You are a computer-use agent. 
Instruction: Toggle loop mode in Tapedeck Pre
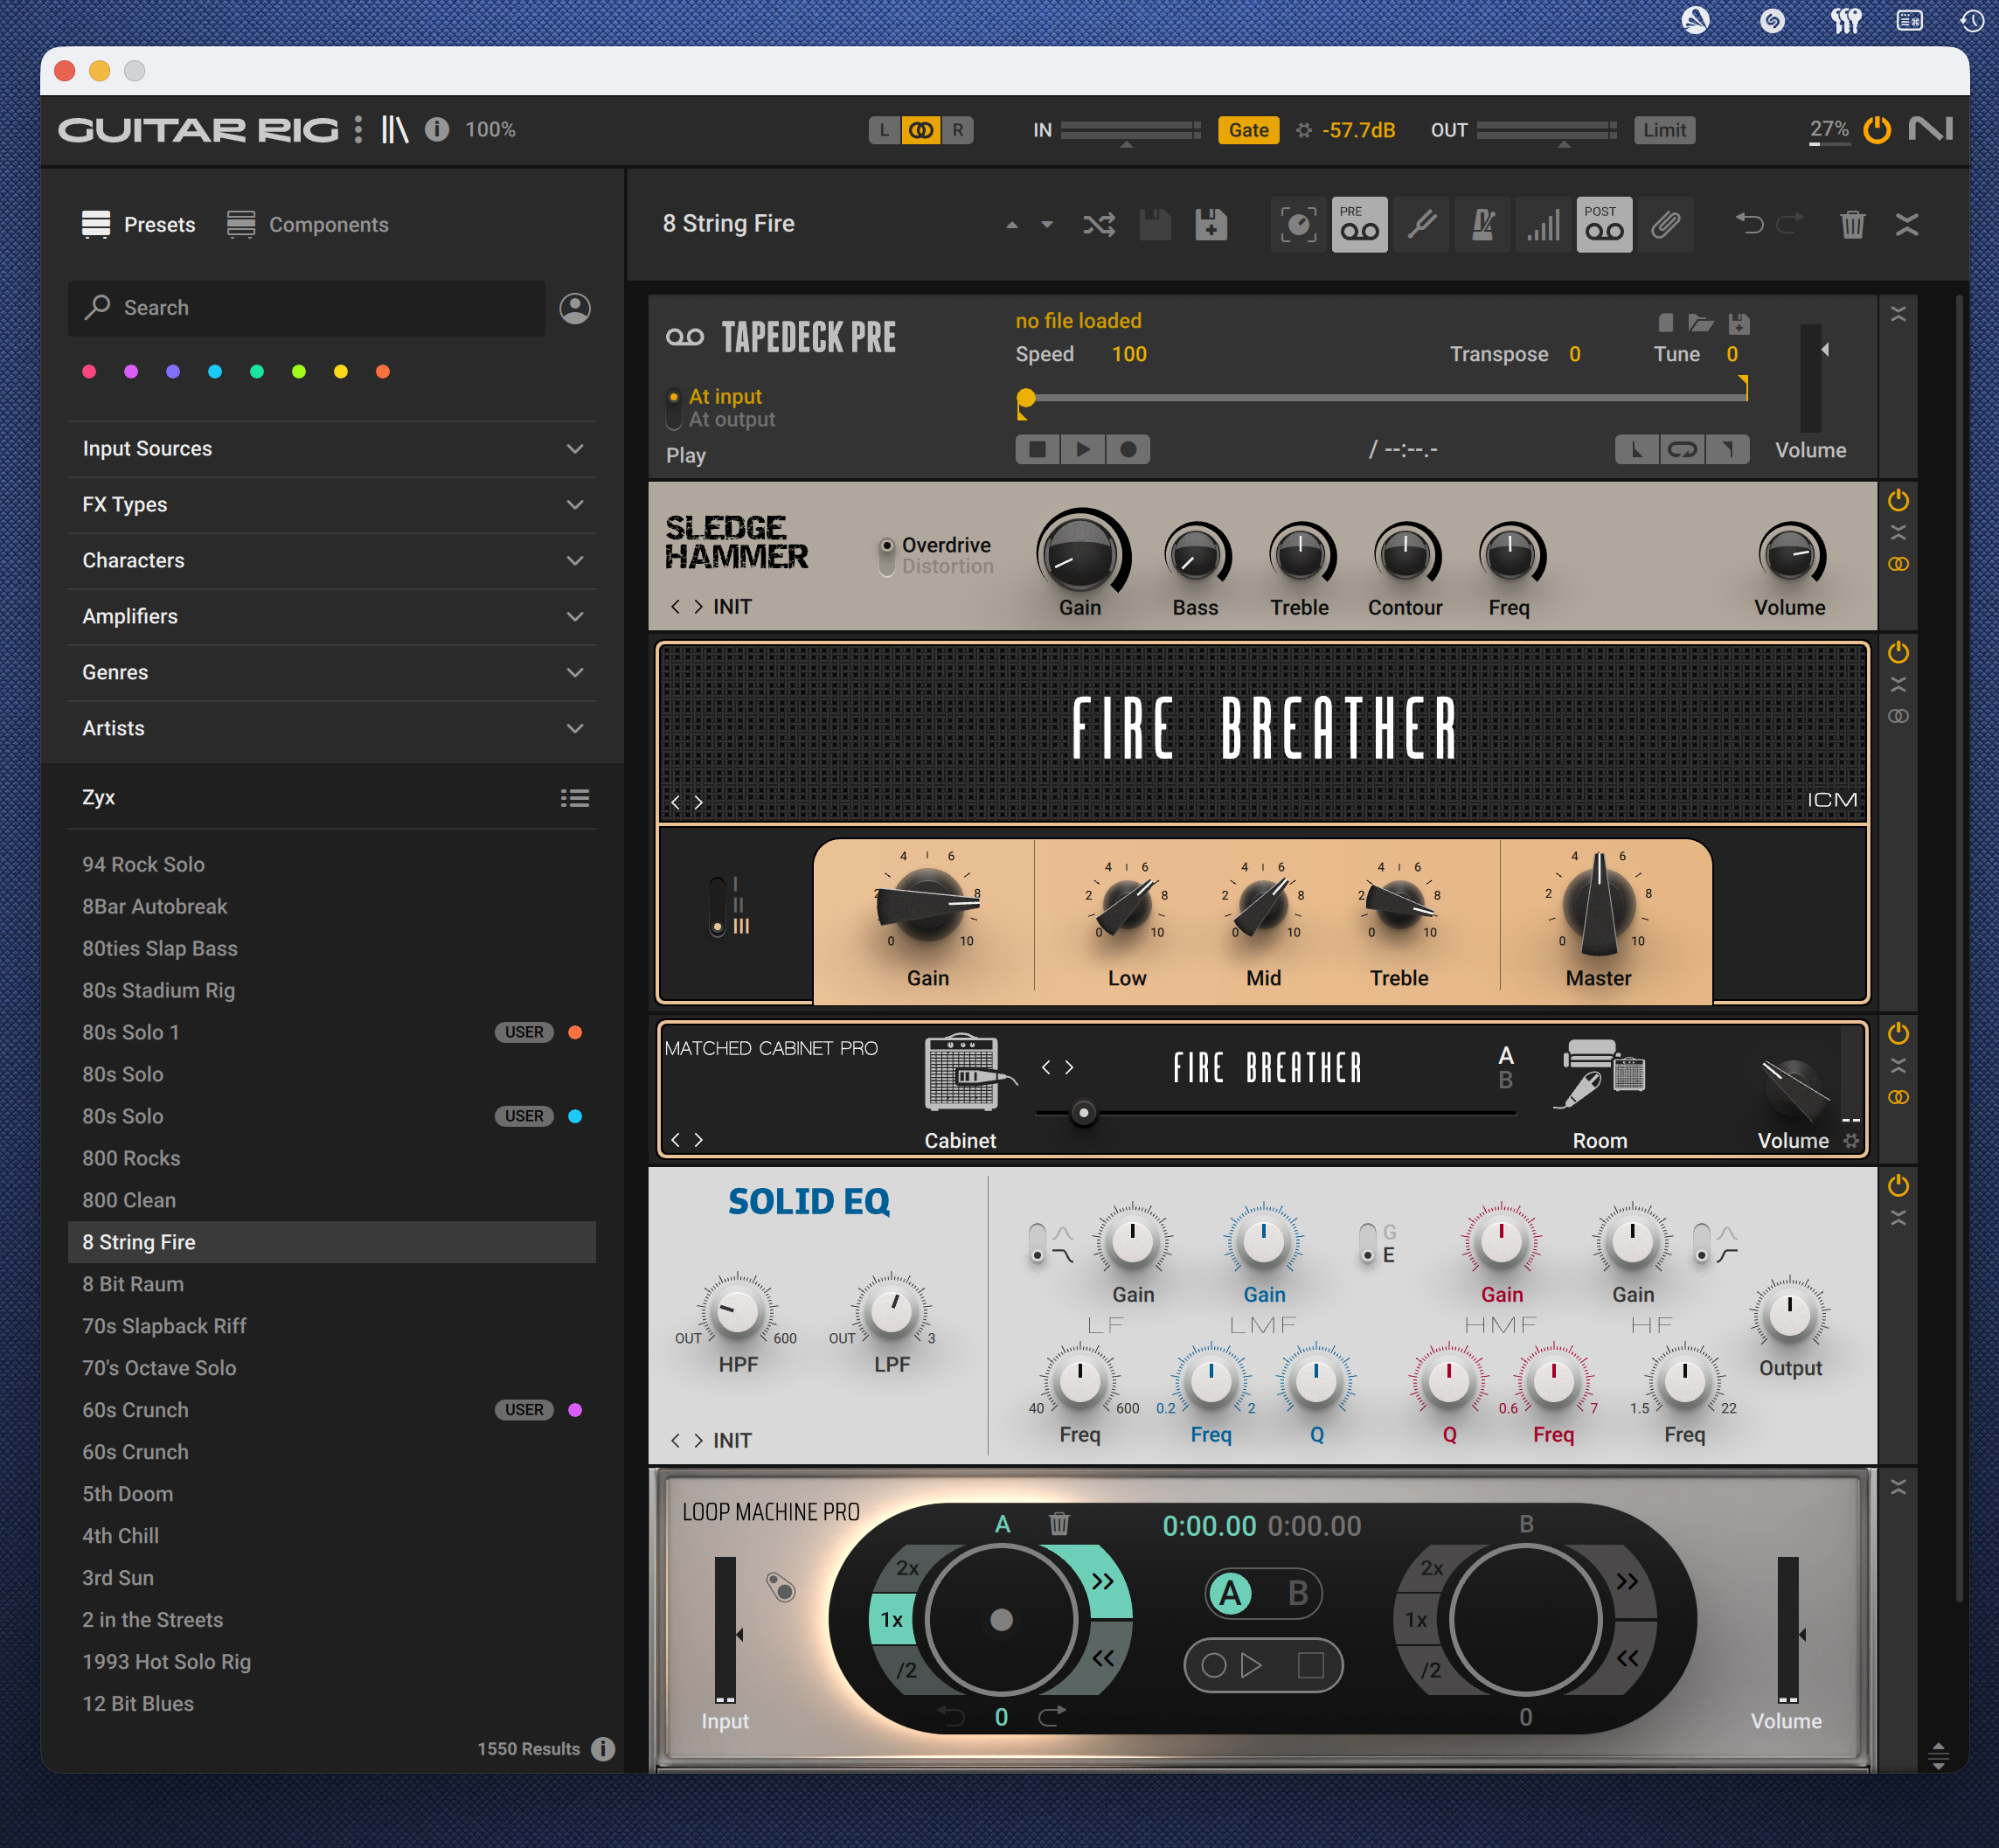(1682, 450)
